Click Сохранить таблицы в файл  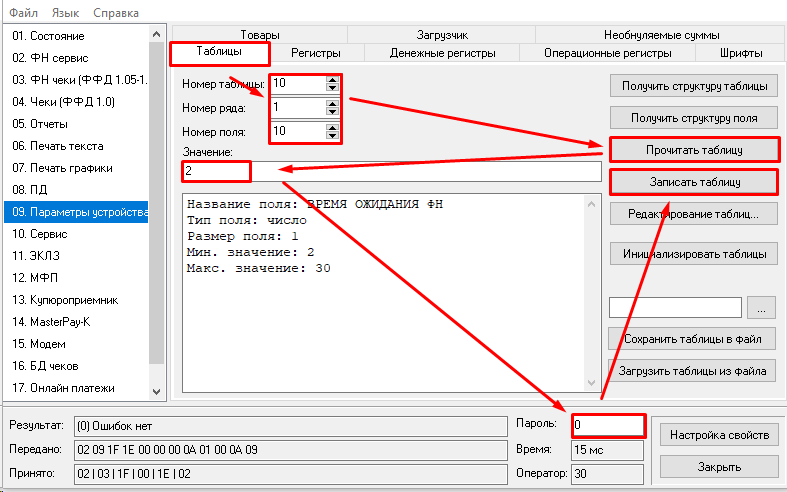pos(693,339)
